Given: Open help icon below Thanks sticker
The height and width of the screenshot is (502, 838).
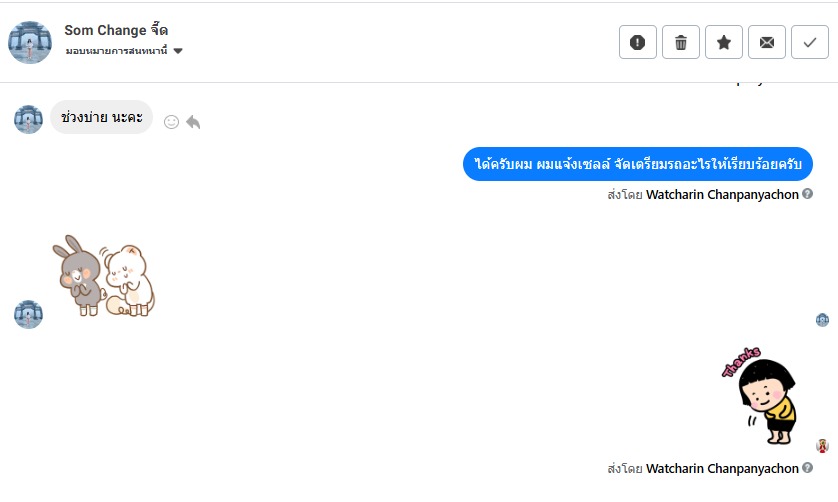Looking at the screenshot, I should tap(808, 468).
